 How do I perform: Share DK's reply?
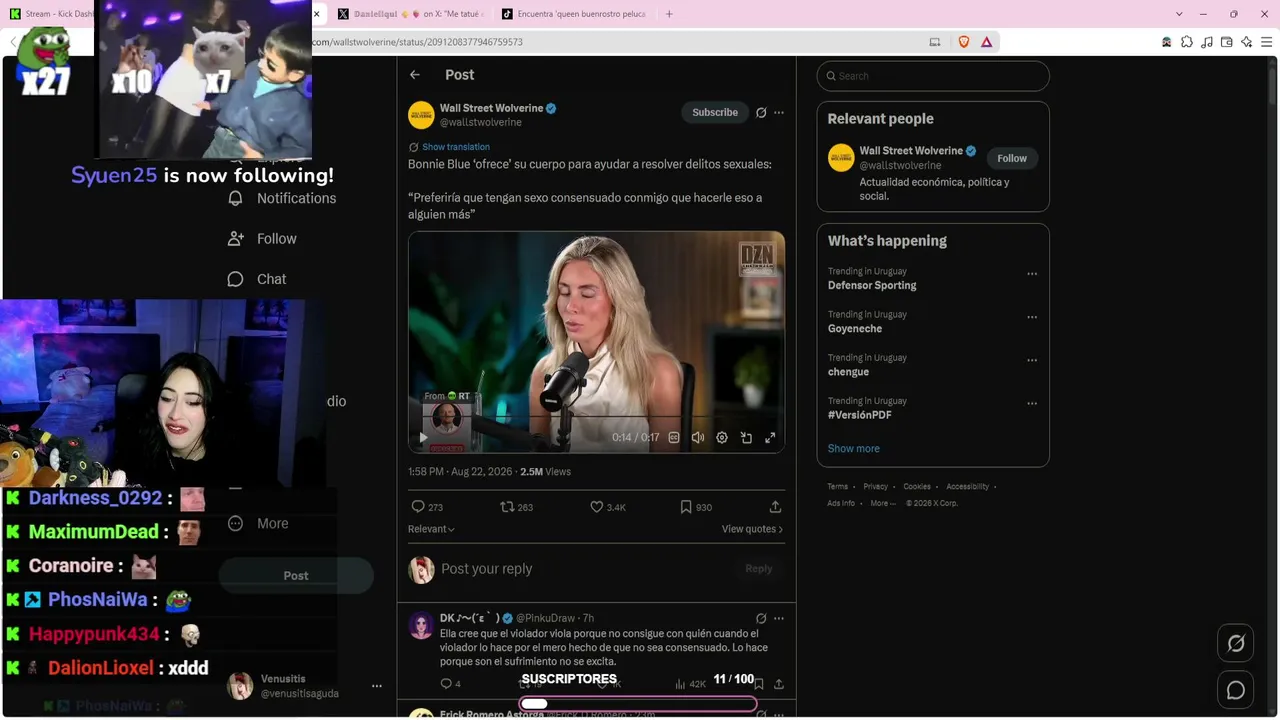pyautogui.click(x=779, y=684)
